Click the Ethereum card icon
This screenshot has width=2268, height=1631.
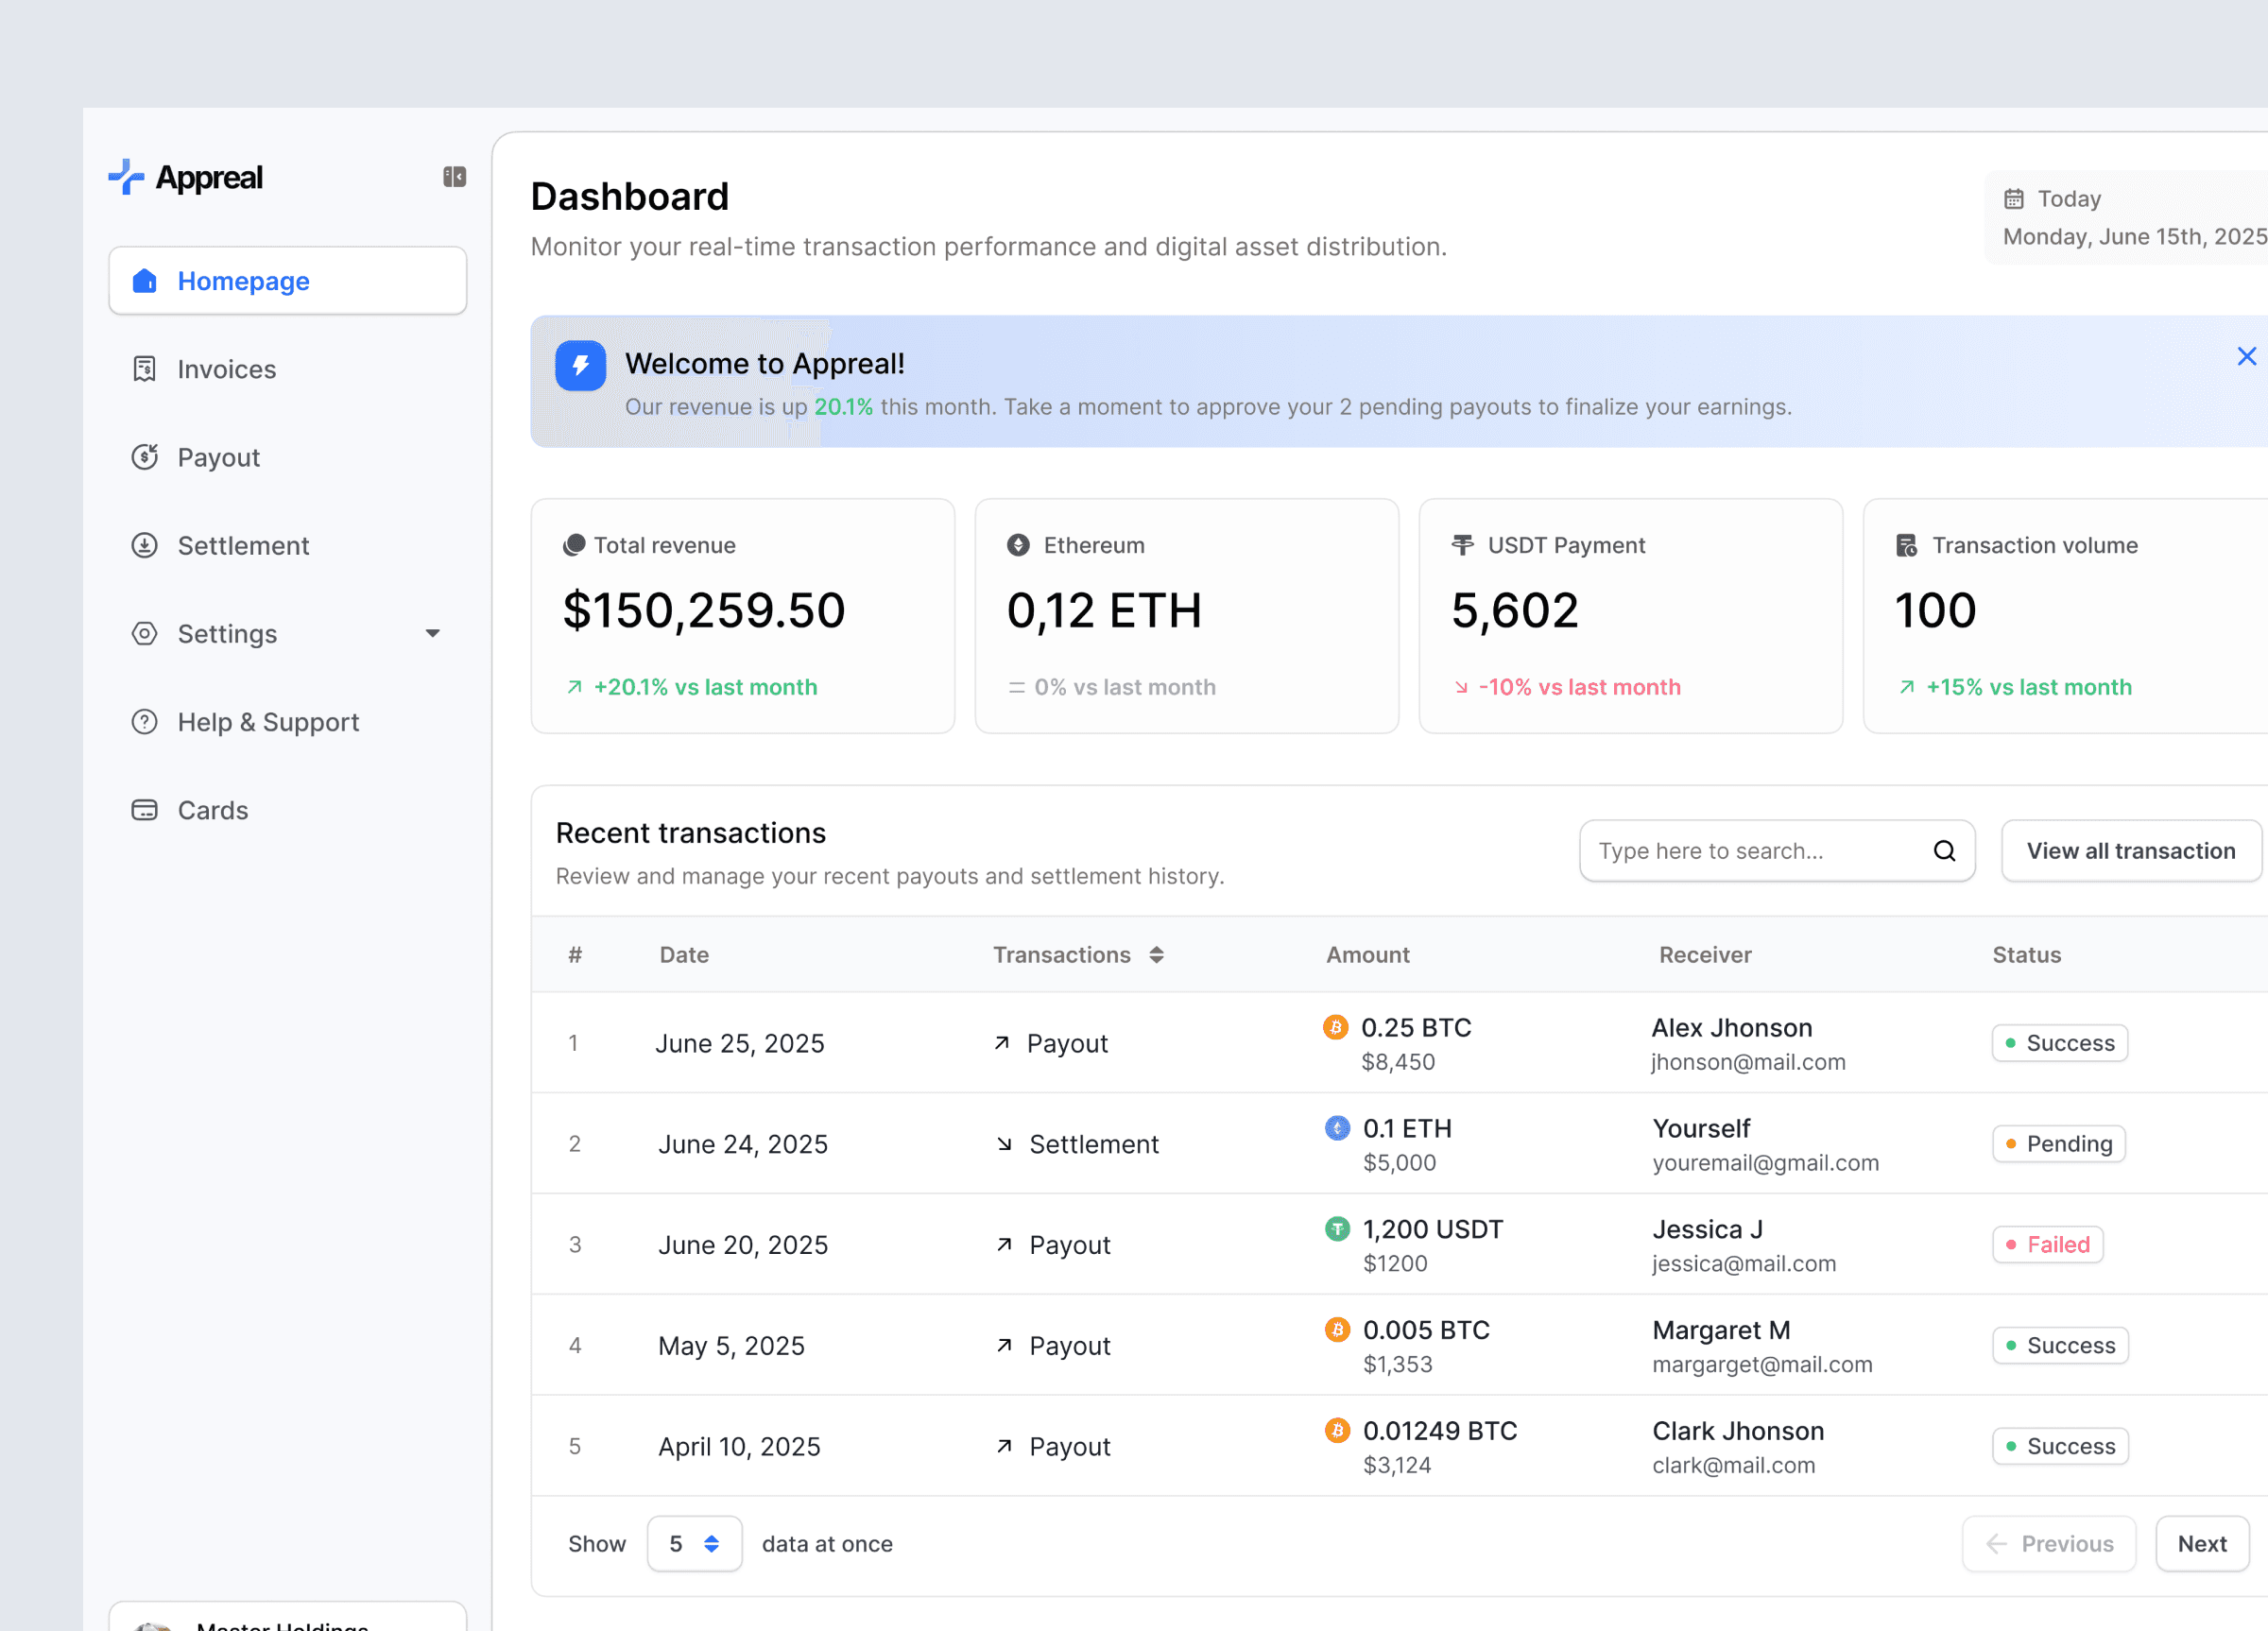1017,545
